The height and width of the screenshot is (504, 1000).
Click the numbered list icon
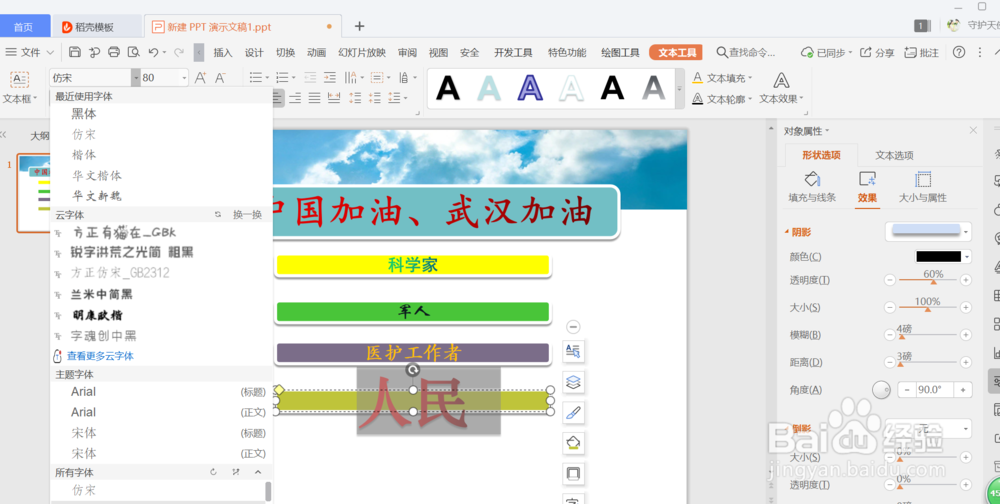281,77
